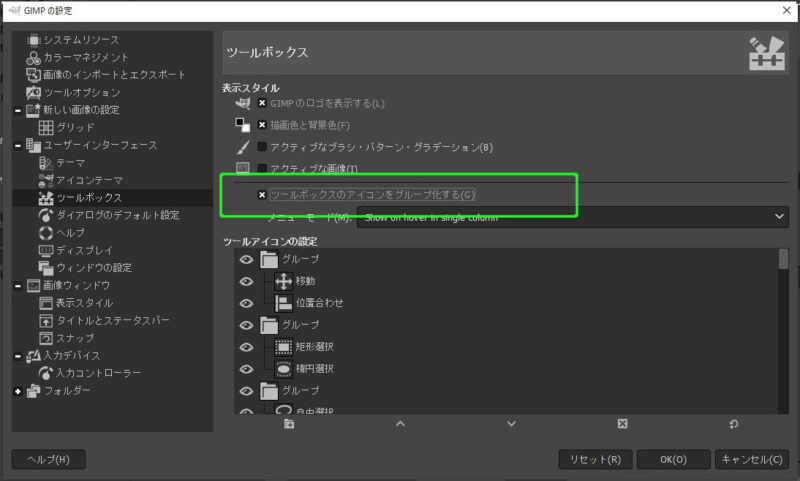Viewport: 800px width, 481px height.
Task: Click the raise item up arrow icon
Action: (x=400, y=424)
